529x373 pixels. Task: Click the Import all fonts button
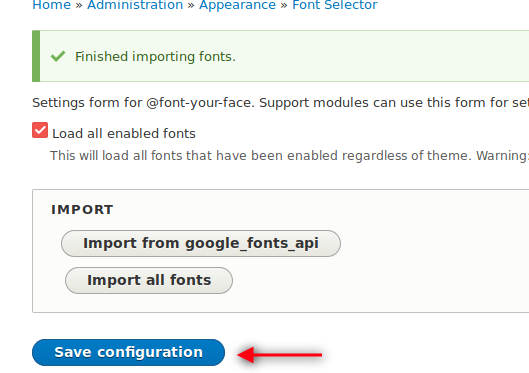pyautogui.click(x=149, y=280)
